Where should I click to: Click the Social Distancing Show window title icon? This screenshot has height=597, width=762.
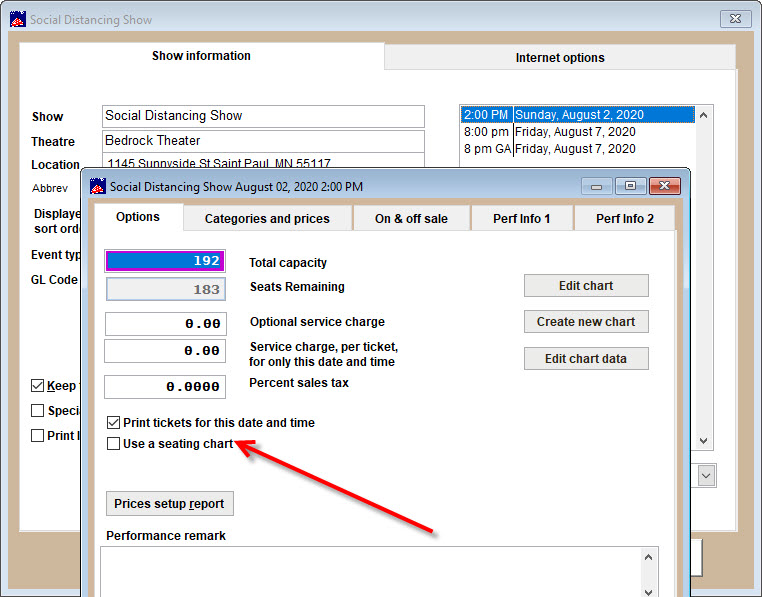[17, 19]
